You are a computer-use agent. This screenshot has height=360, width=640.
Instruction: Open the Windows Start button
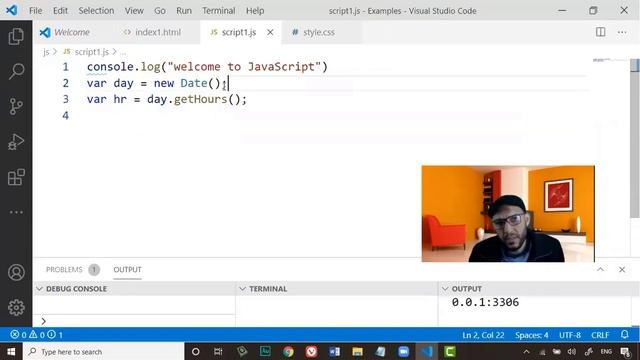[x=11, y=351]
